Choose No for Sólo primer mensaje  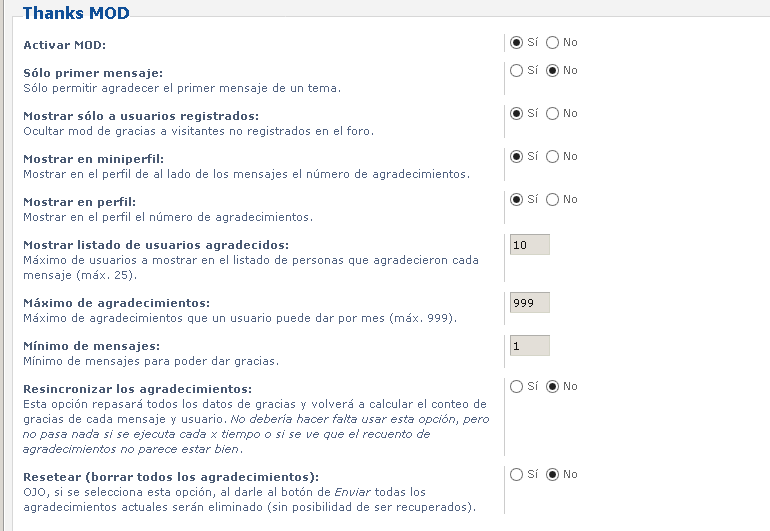(x=552, y=71)
